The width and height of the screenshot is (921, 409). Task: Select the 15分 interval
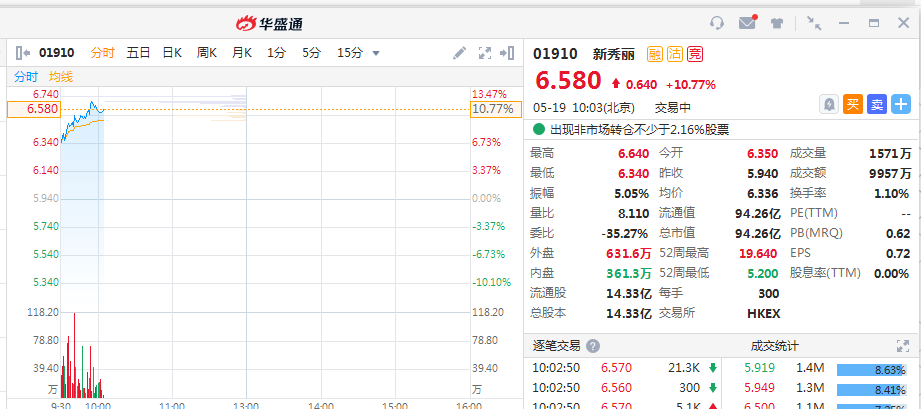(x=349, y=53)
